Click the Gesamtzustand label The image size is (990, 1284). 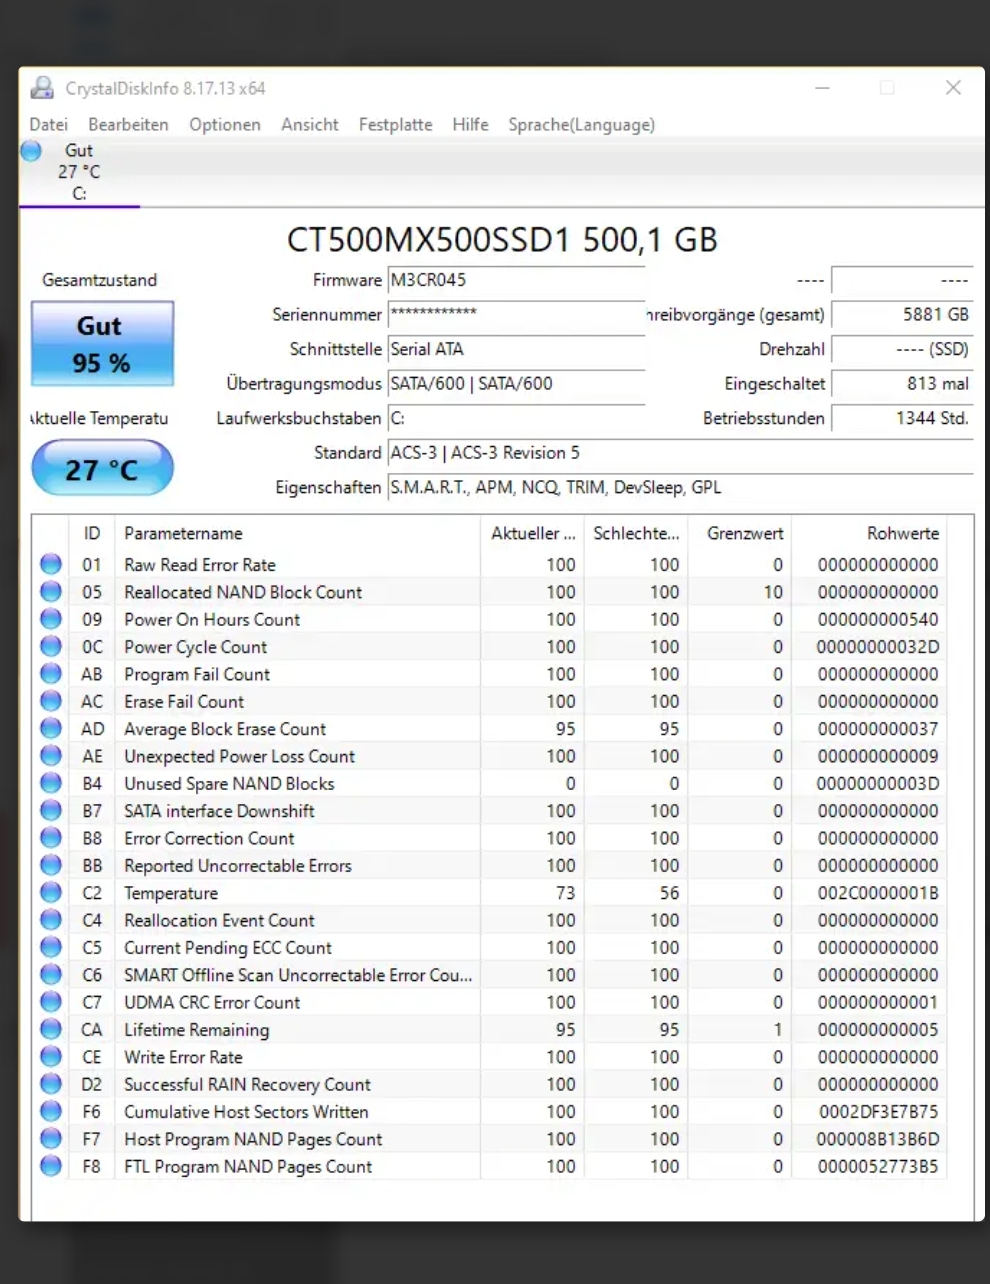tap(100, 280)
